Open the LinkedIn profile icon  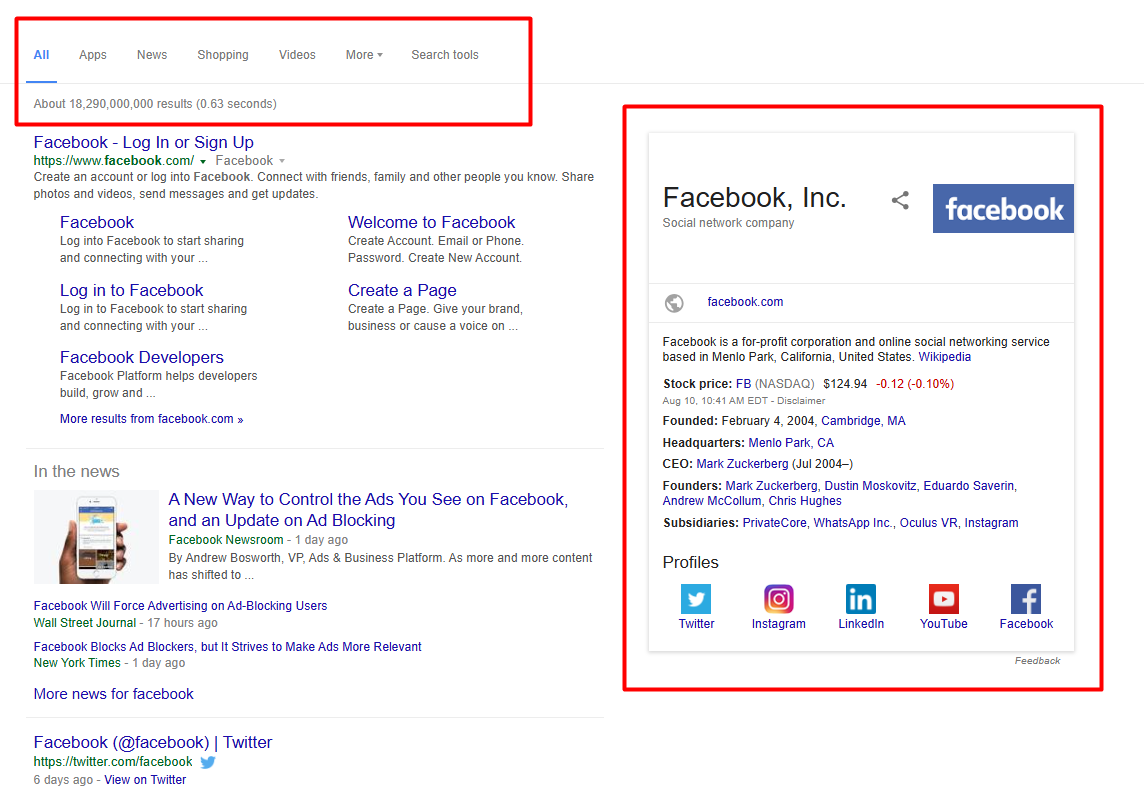pos(860,599)
